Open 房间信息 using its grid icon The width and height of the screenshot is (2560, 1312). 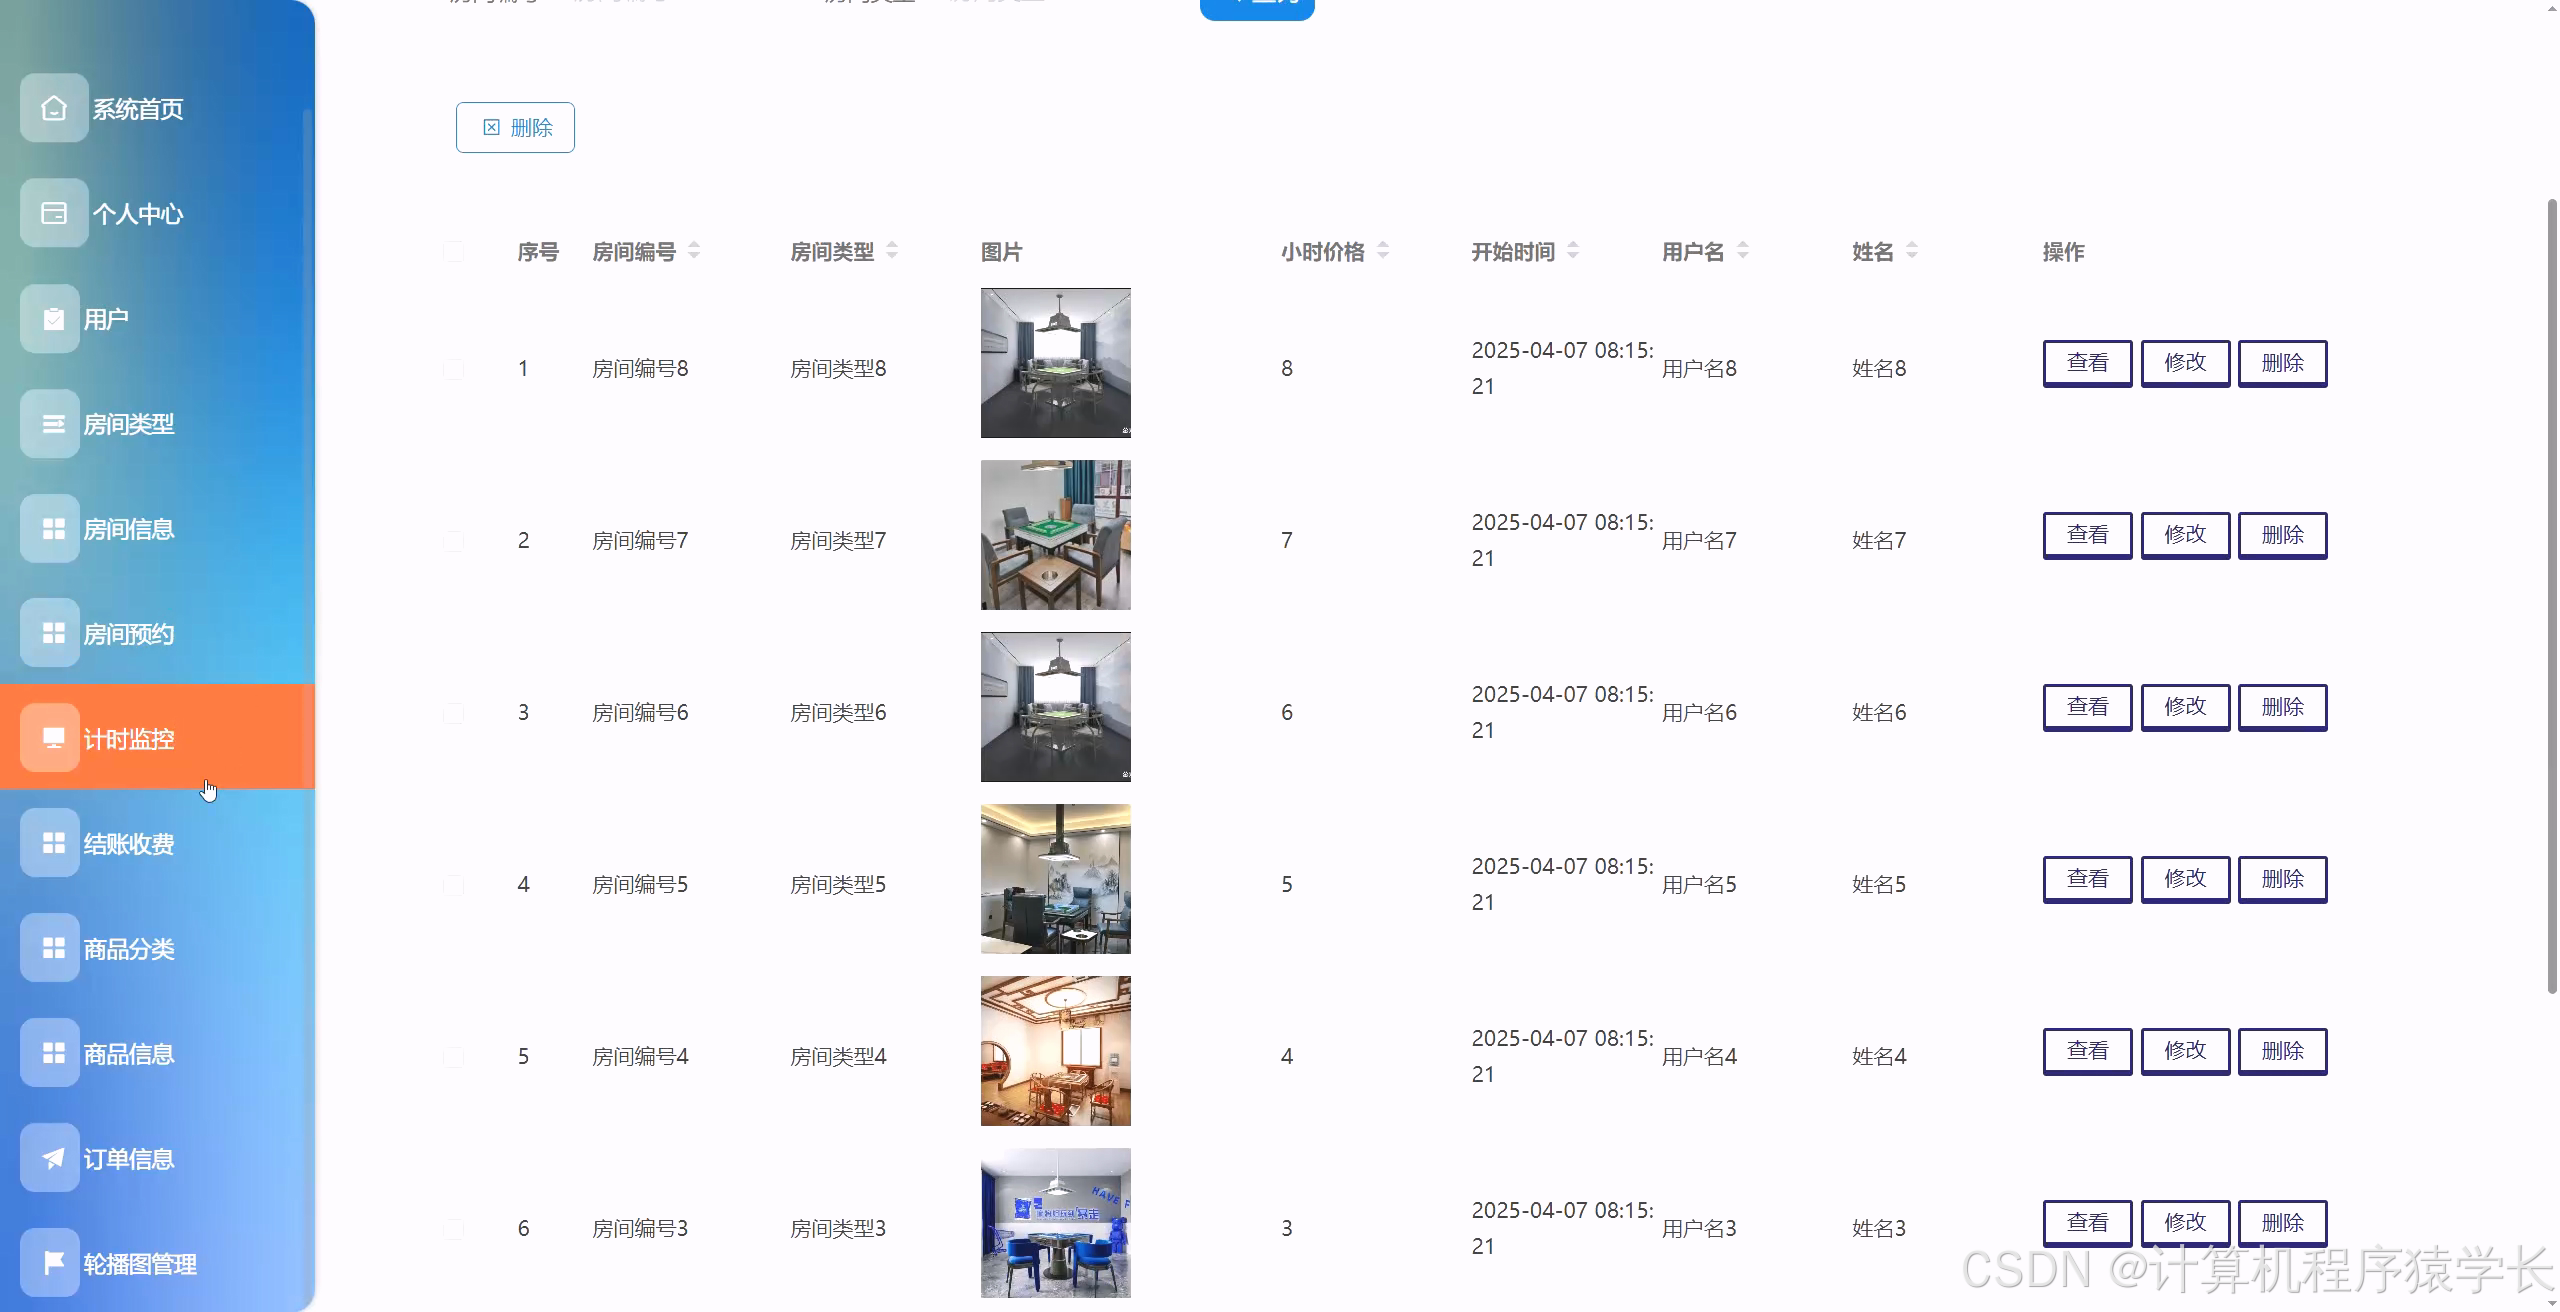49,528
